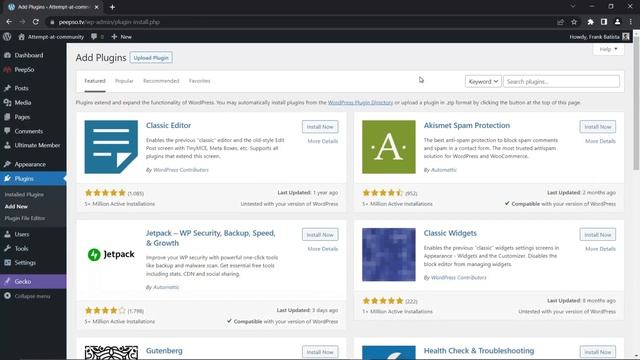The image size is (640, 360).
Task: Collapse the admin sidebar menu
Action: pyautogui.click(x=32, y=296)
